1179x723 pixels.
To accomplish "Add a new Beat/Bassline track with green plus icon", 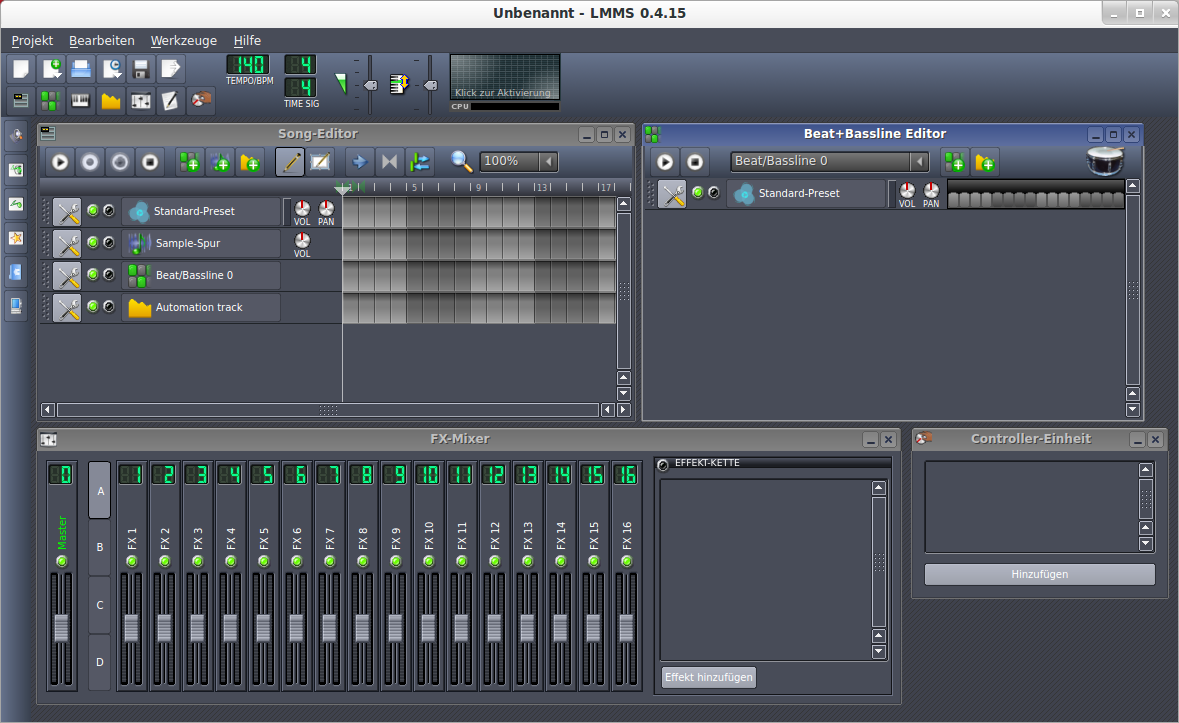I will click(x=189, y=161).
